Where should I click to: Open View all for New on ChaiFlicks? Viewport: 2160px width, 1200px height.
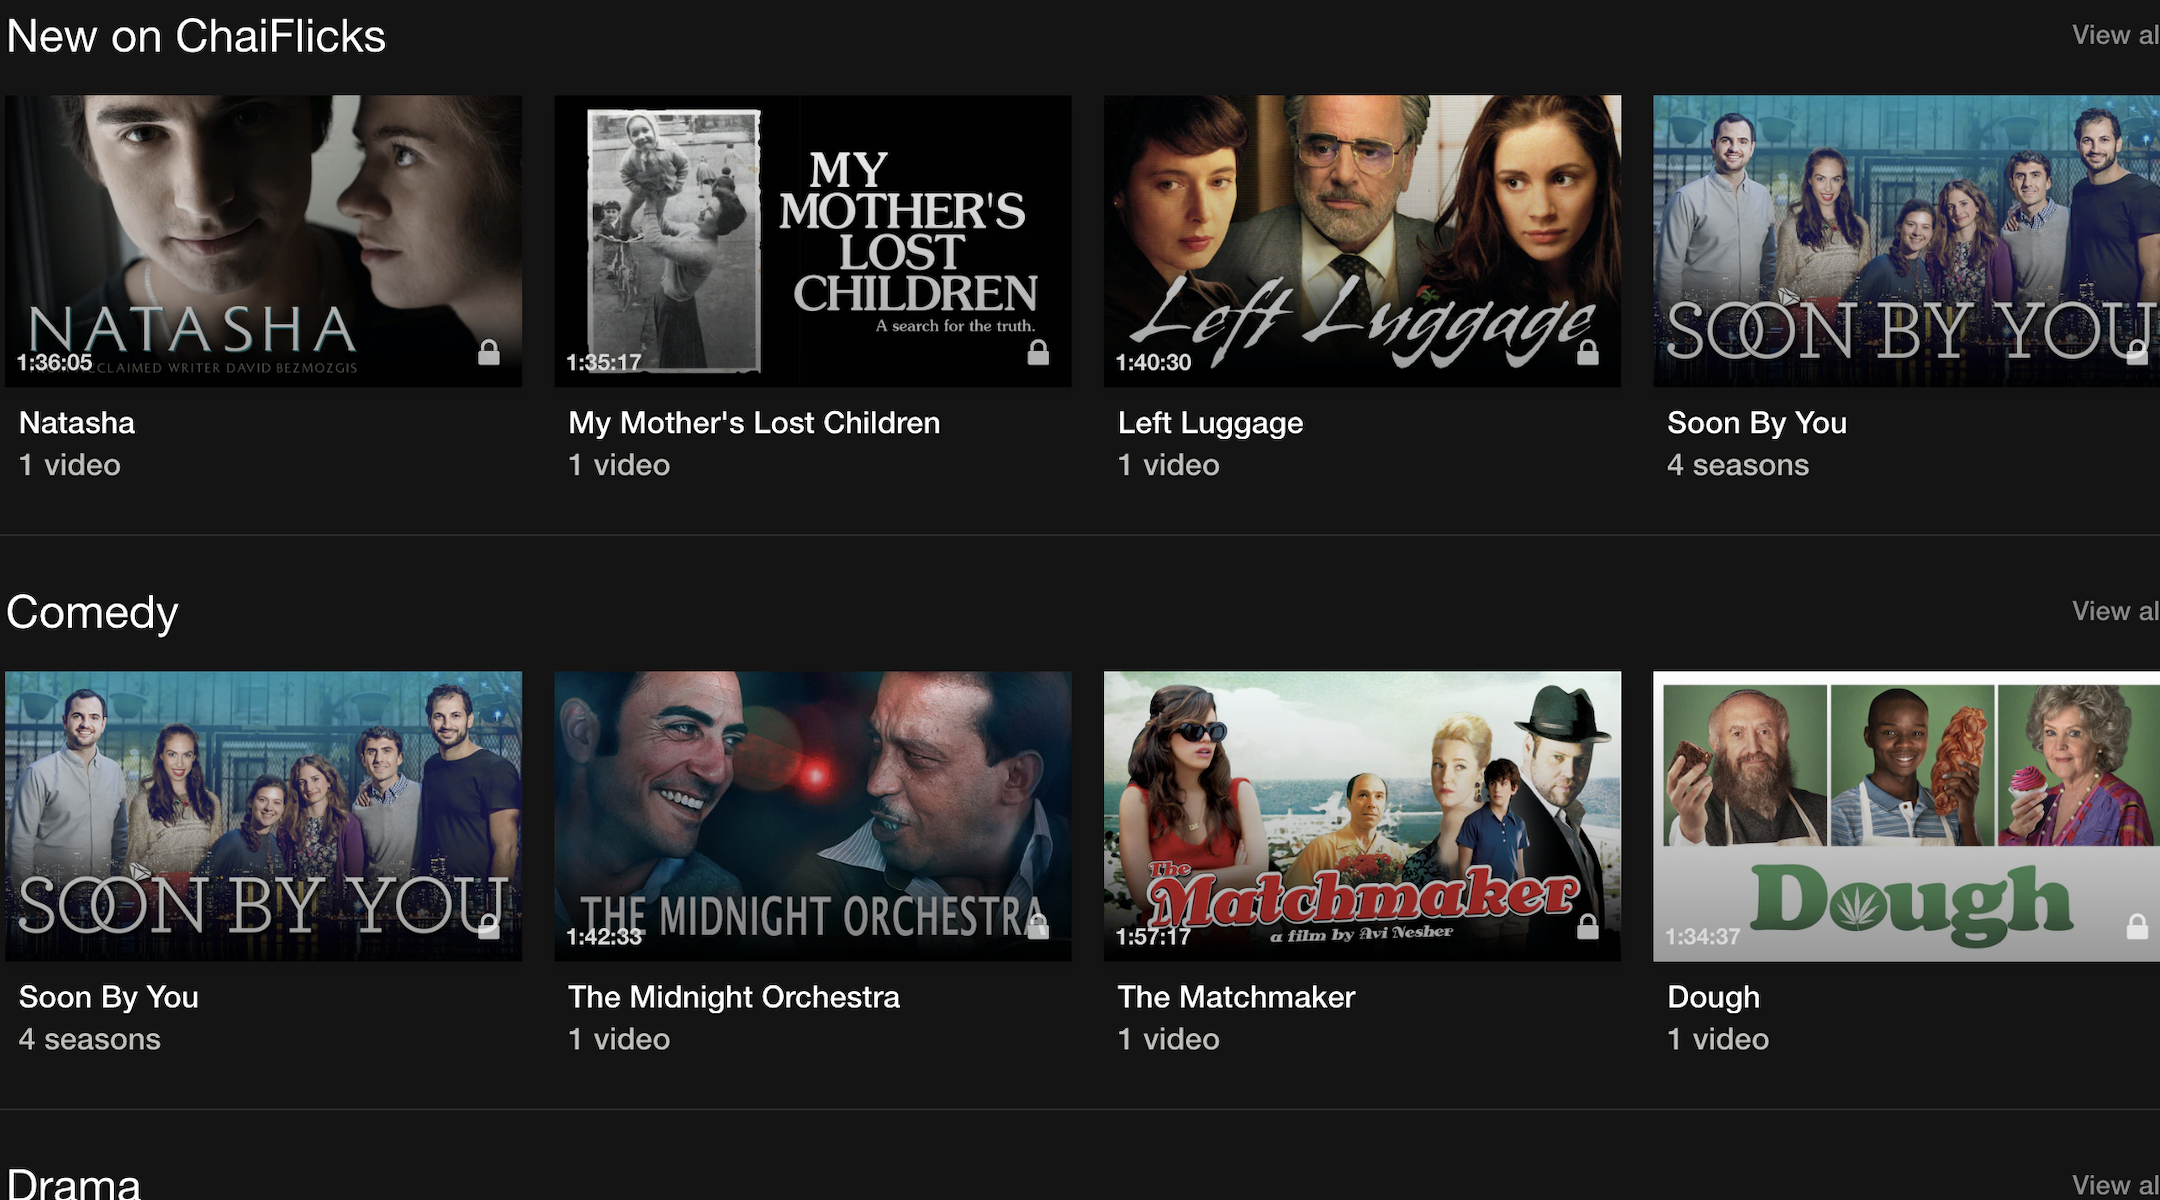point(2115,35)
